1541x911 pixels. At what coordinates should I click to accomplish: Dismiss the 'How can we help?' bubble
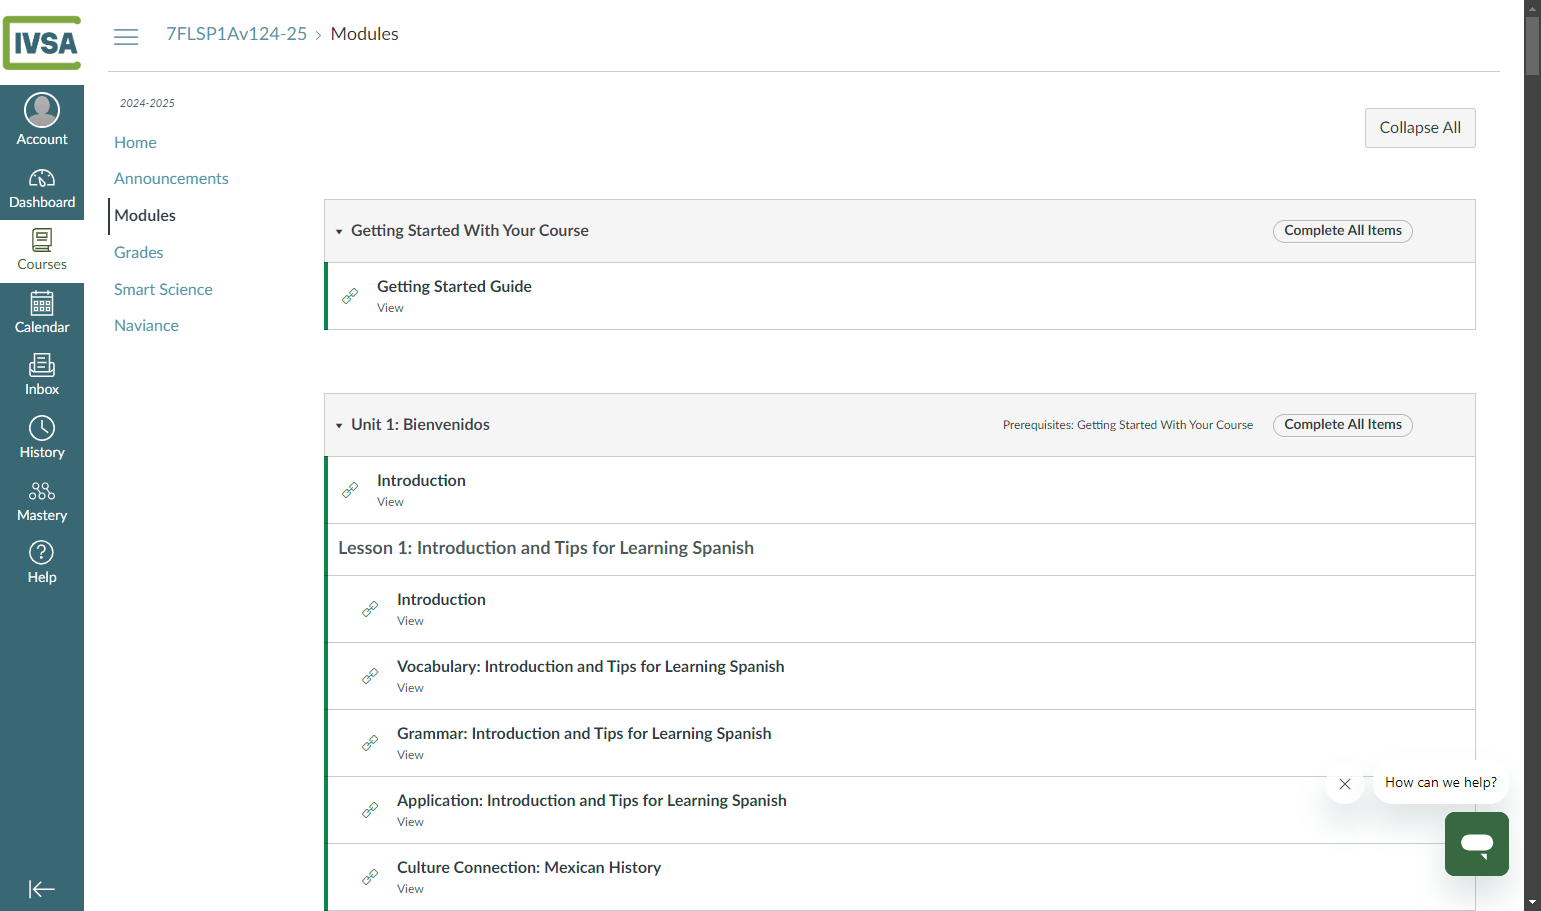tap(1345, 784)
